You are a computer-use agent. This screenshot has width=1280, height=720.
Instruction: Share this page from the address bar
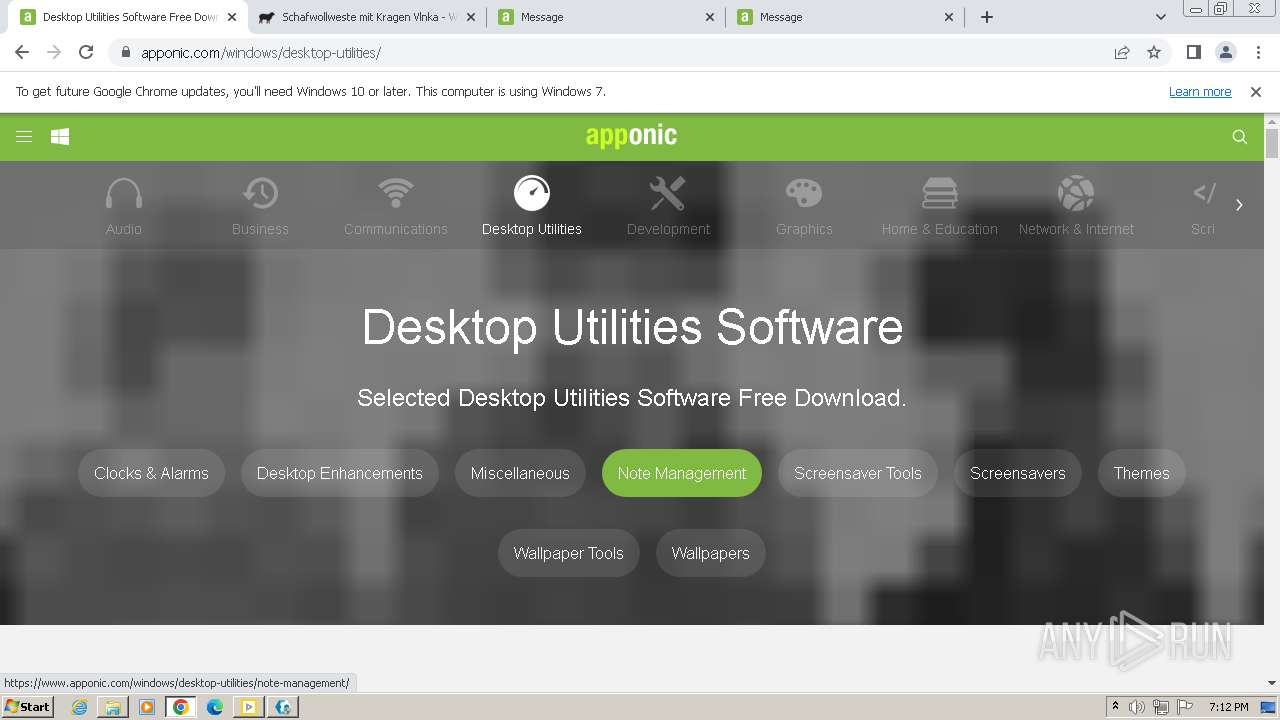(x=1122, y=53)
